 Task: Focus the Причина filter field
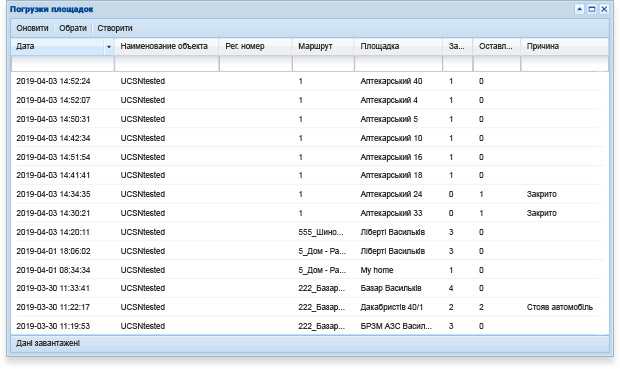coord(565,64)
